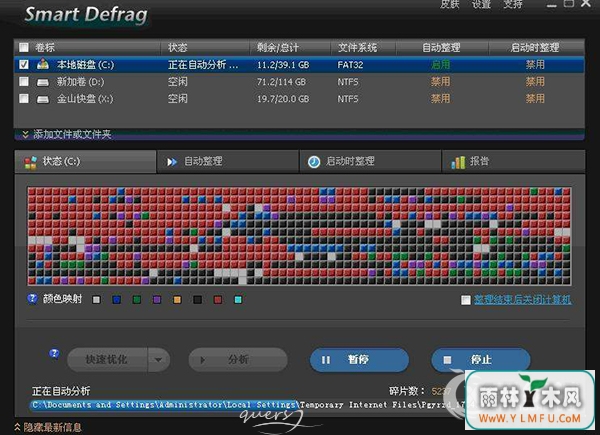Viewport: 600px width, 435px height.
Task: Open help icon beside 快速优化 button
Action: [54, 354]
